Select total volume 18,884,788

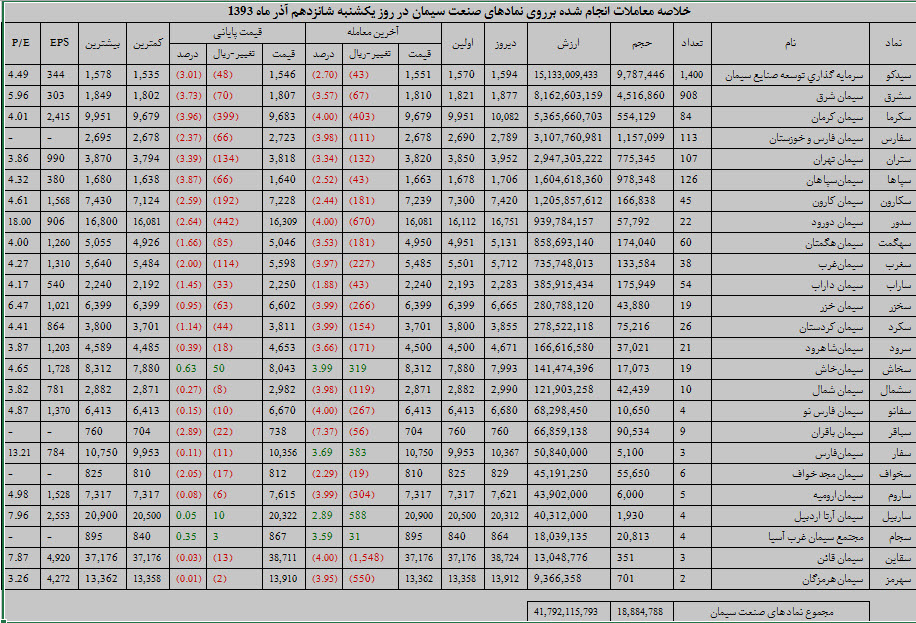pos(640,612)
